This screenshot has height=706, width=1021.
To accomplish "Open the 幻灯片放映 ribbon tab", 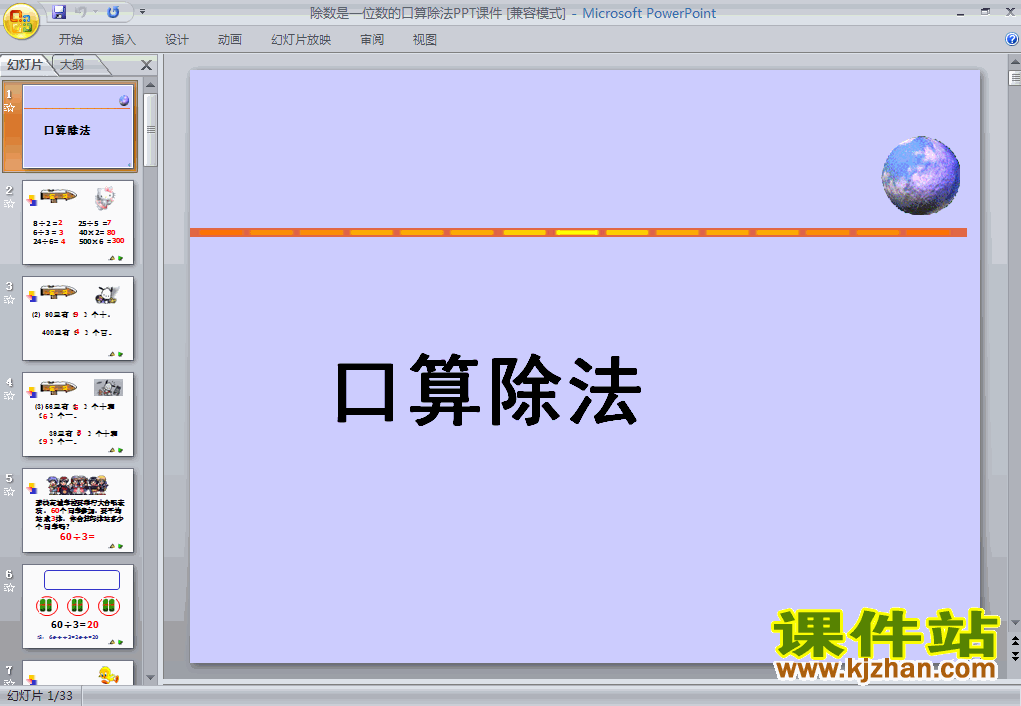I will tap(301, 40).
